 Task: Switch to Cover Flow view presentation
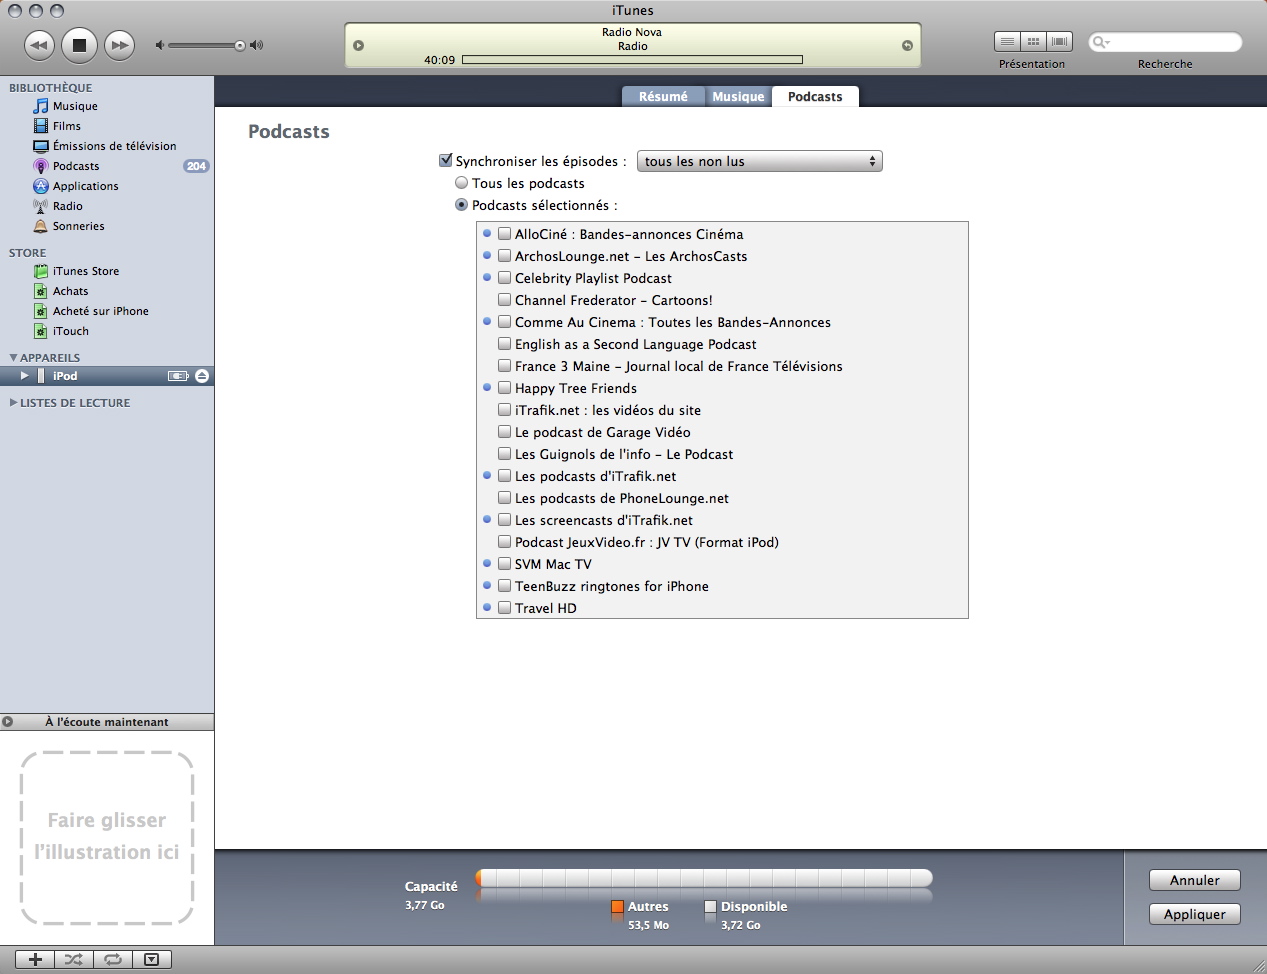click(x=1060, y=41)
